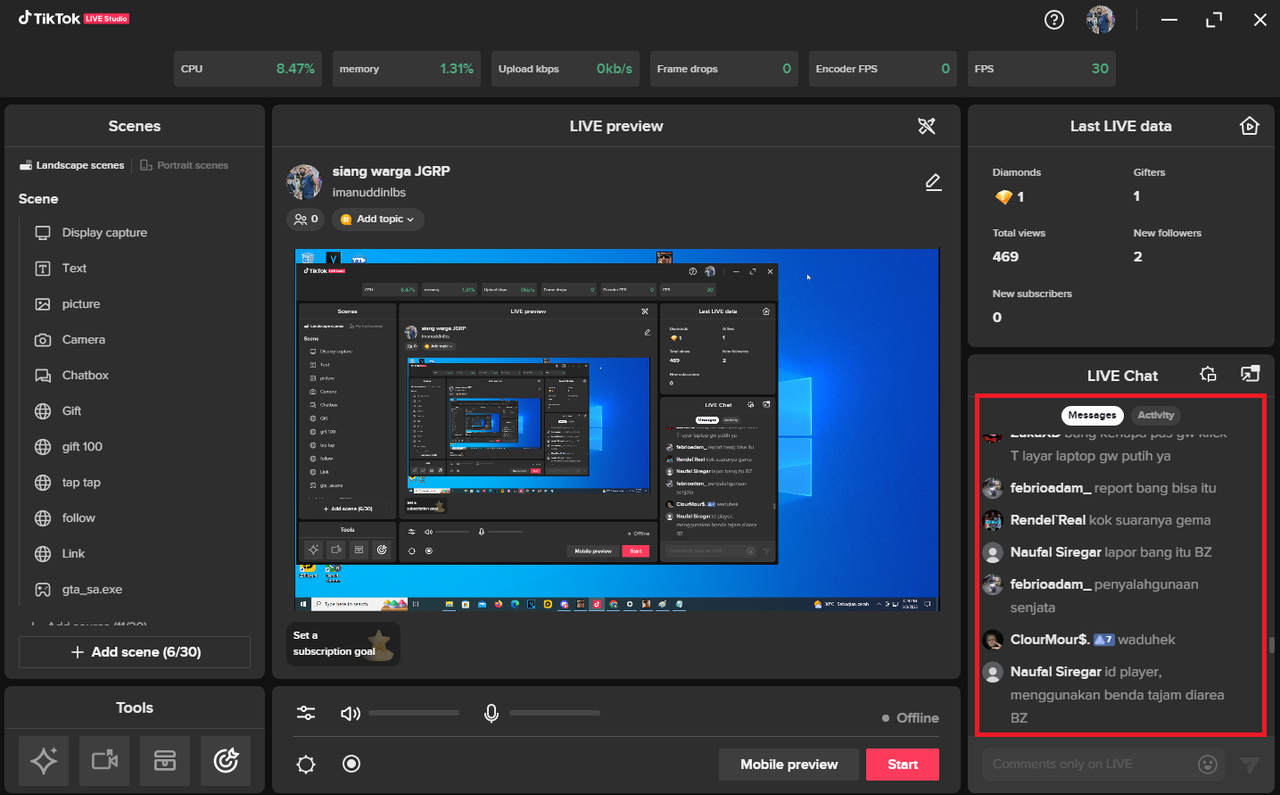This screenshot has width=1280, height=795.
Task: Switch to the Activity chat tab
Action: pyautogui.click(x=1156, y=415)
